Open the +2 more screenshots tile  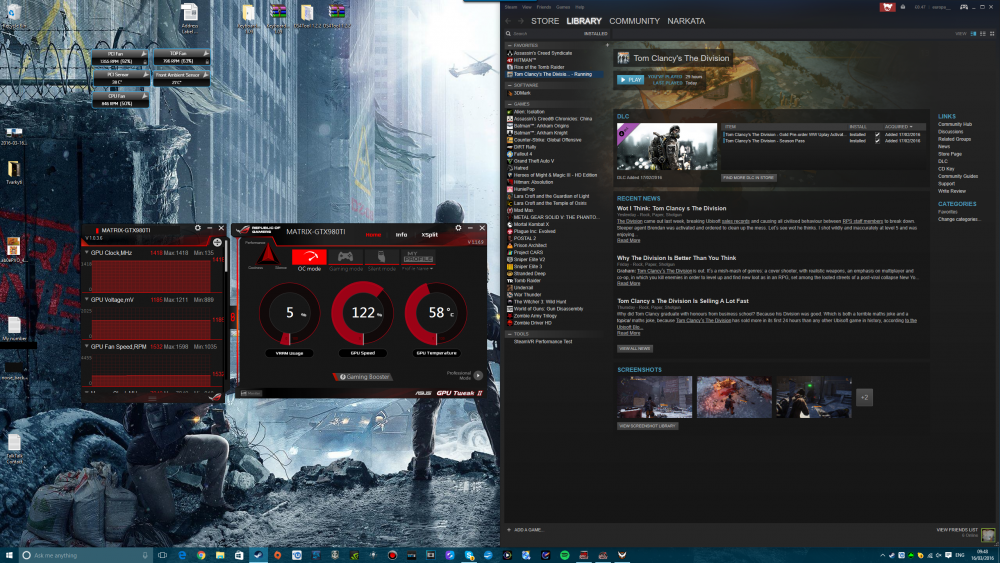pos(864,397)
